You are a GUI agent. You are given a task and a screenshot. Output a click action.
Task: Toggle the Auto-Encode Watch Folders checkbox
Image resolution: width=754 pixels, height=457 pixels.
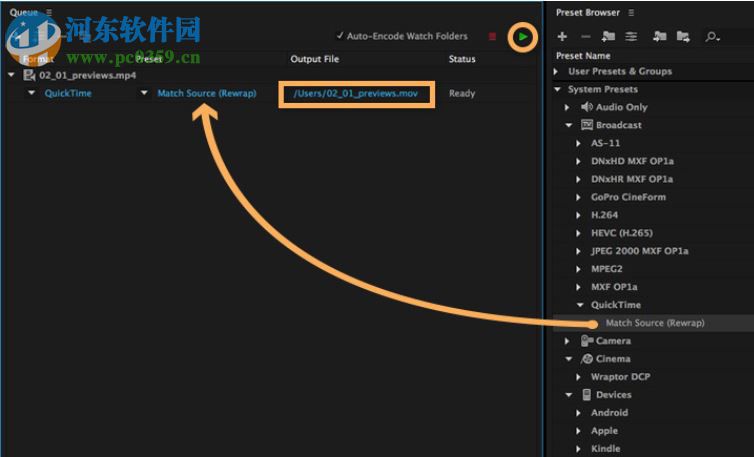pyautogui.click(x=340, y=36)
